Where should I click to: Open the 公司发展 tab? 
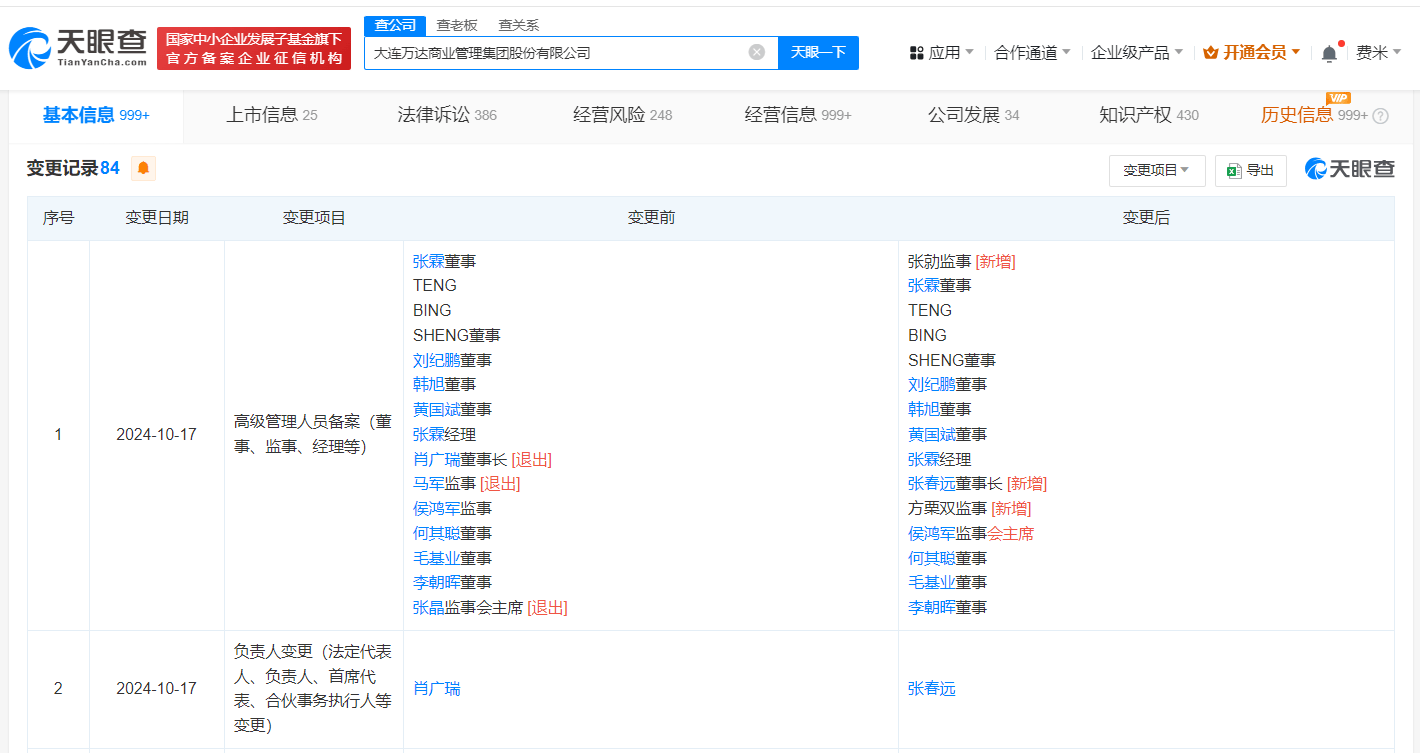(x=973, y=115)
